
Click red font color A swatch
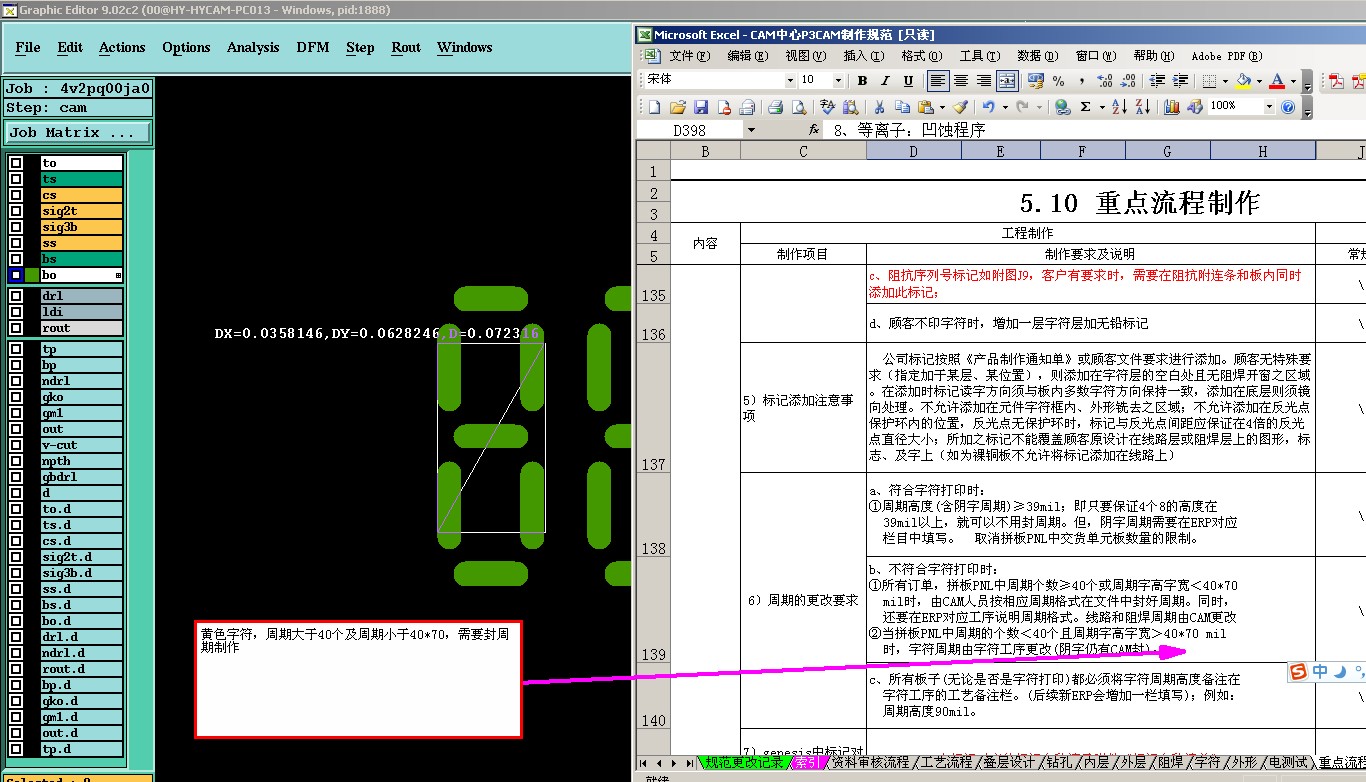[1278, 81]
